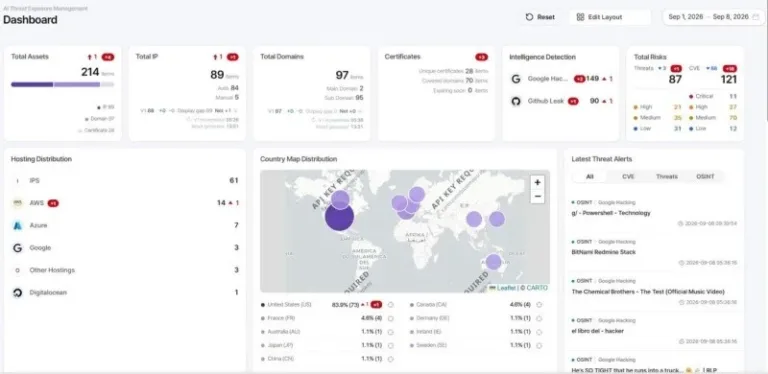This screenshot has width=768, height=374.
Task: Switch to the All alerts tab
Action: 590,177
